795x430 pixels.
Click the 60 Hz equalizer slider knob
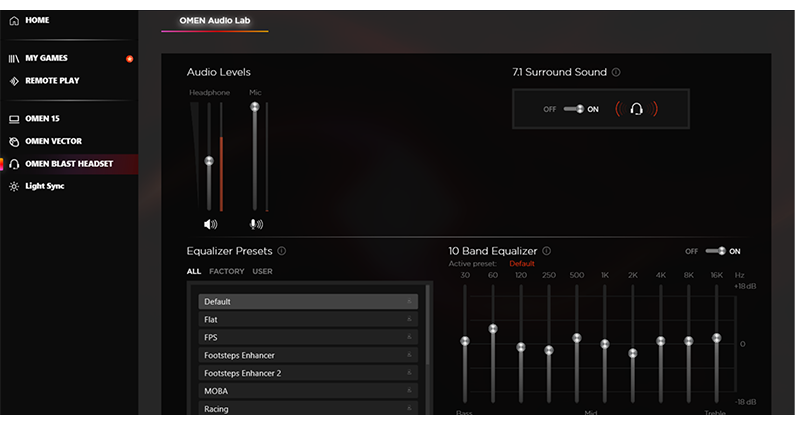pyautogui.click(x=493, y=329)
